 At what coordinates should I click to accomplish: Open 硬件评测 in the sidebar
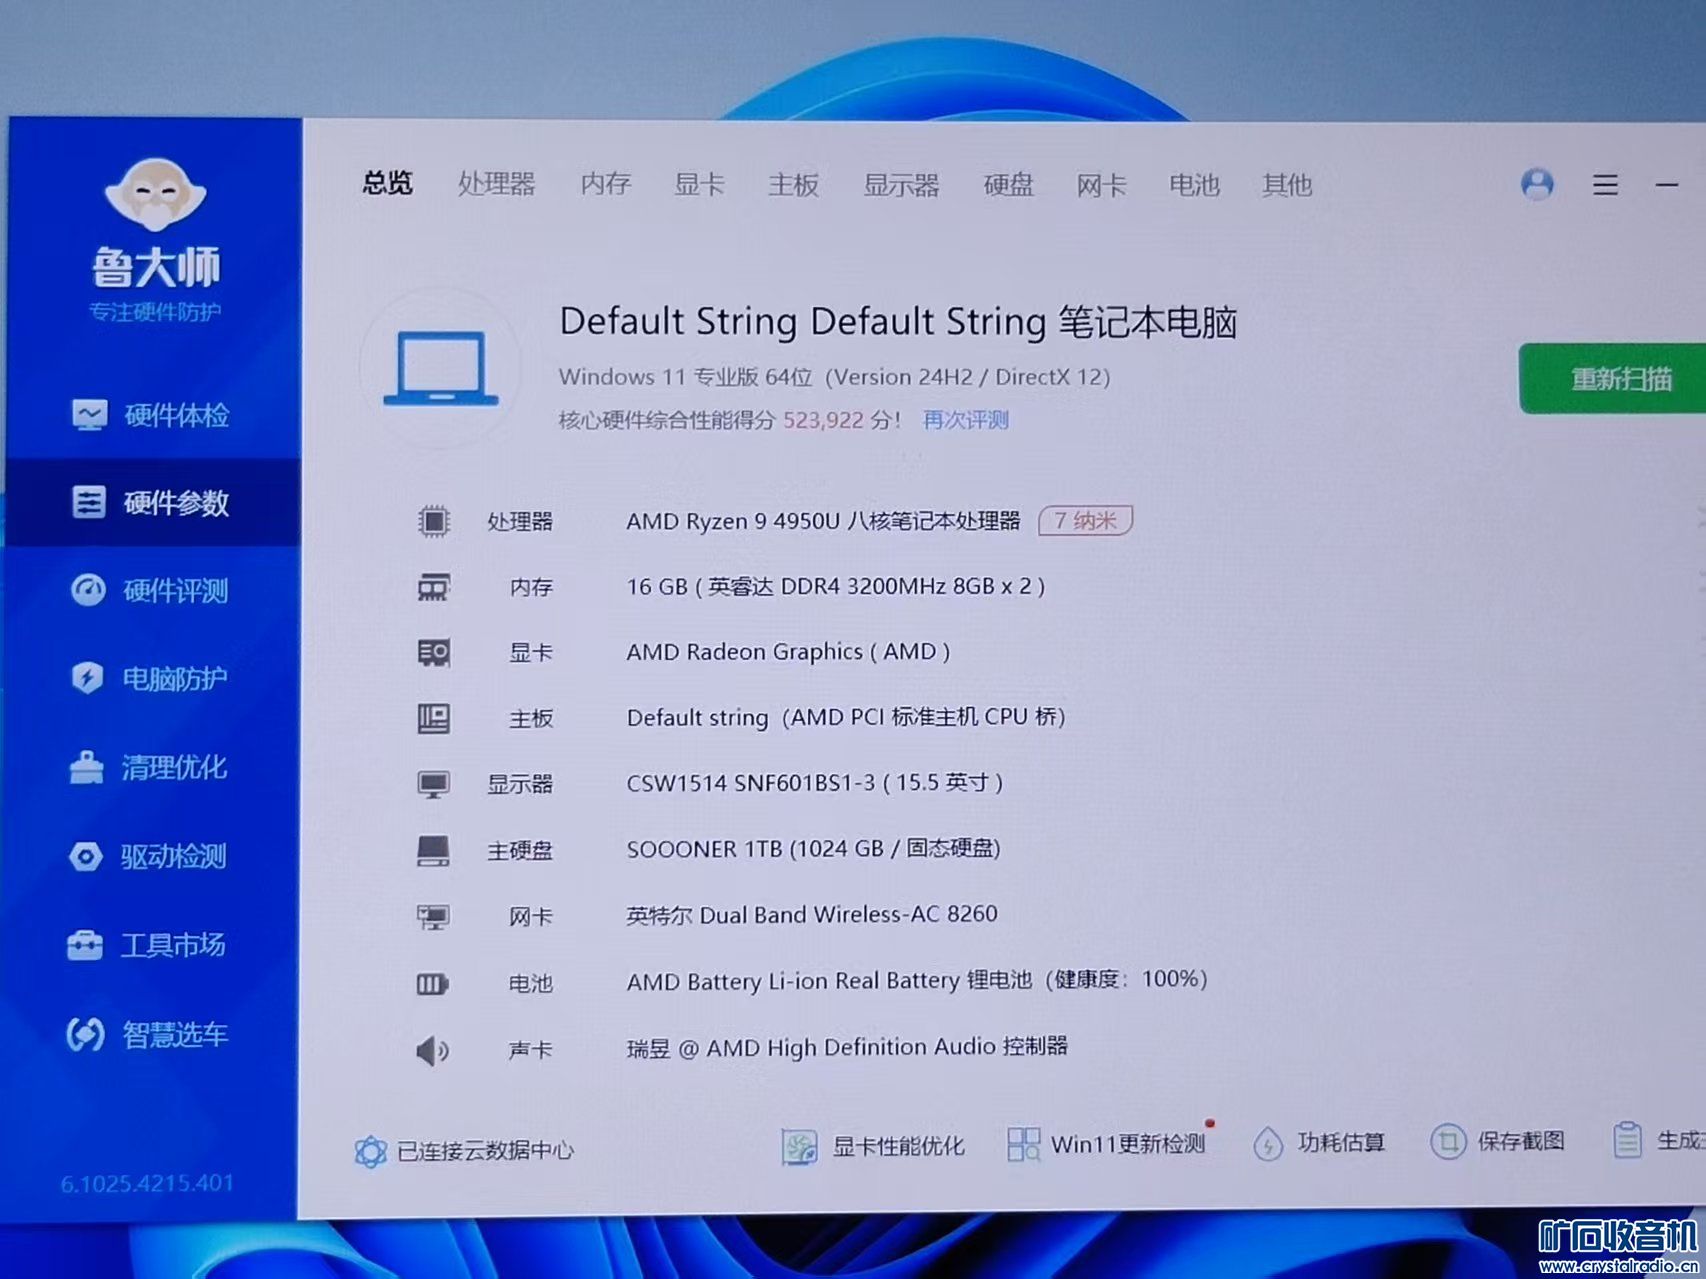(152, 590)
